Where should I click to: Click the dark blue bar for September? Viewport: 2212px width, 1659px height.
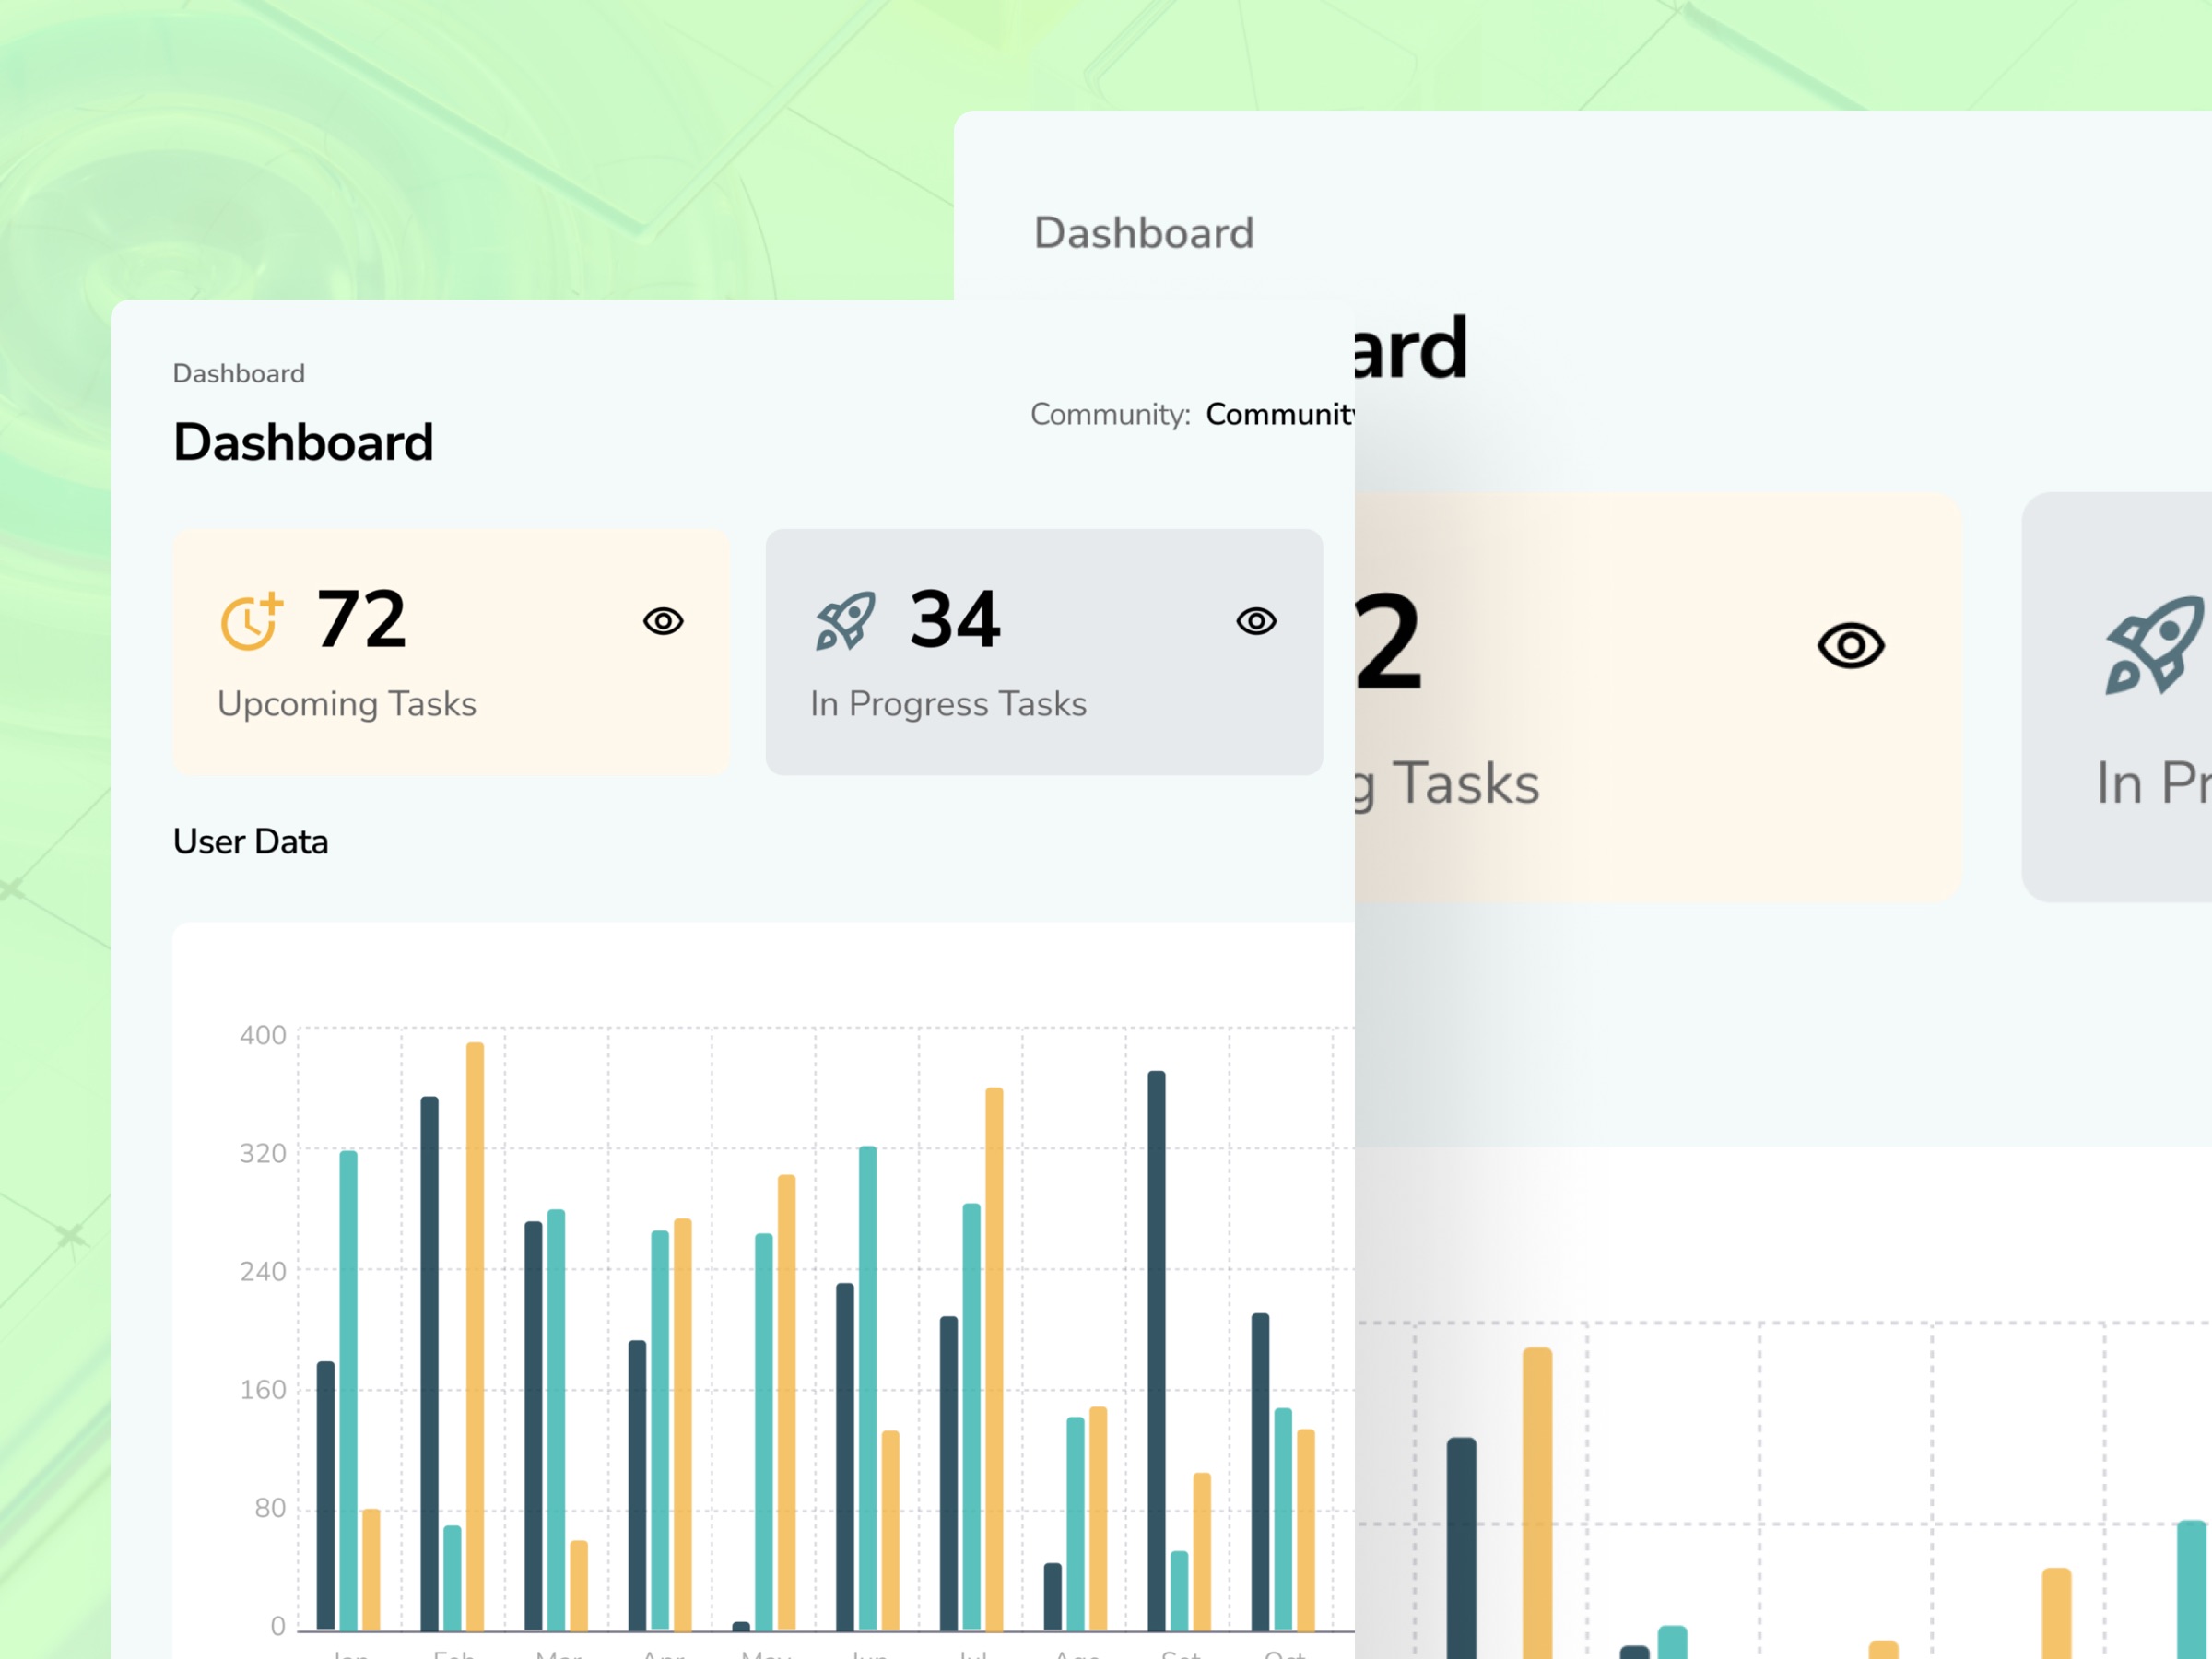pyautogui.click(x=1156, y=1350)
